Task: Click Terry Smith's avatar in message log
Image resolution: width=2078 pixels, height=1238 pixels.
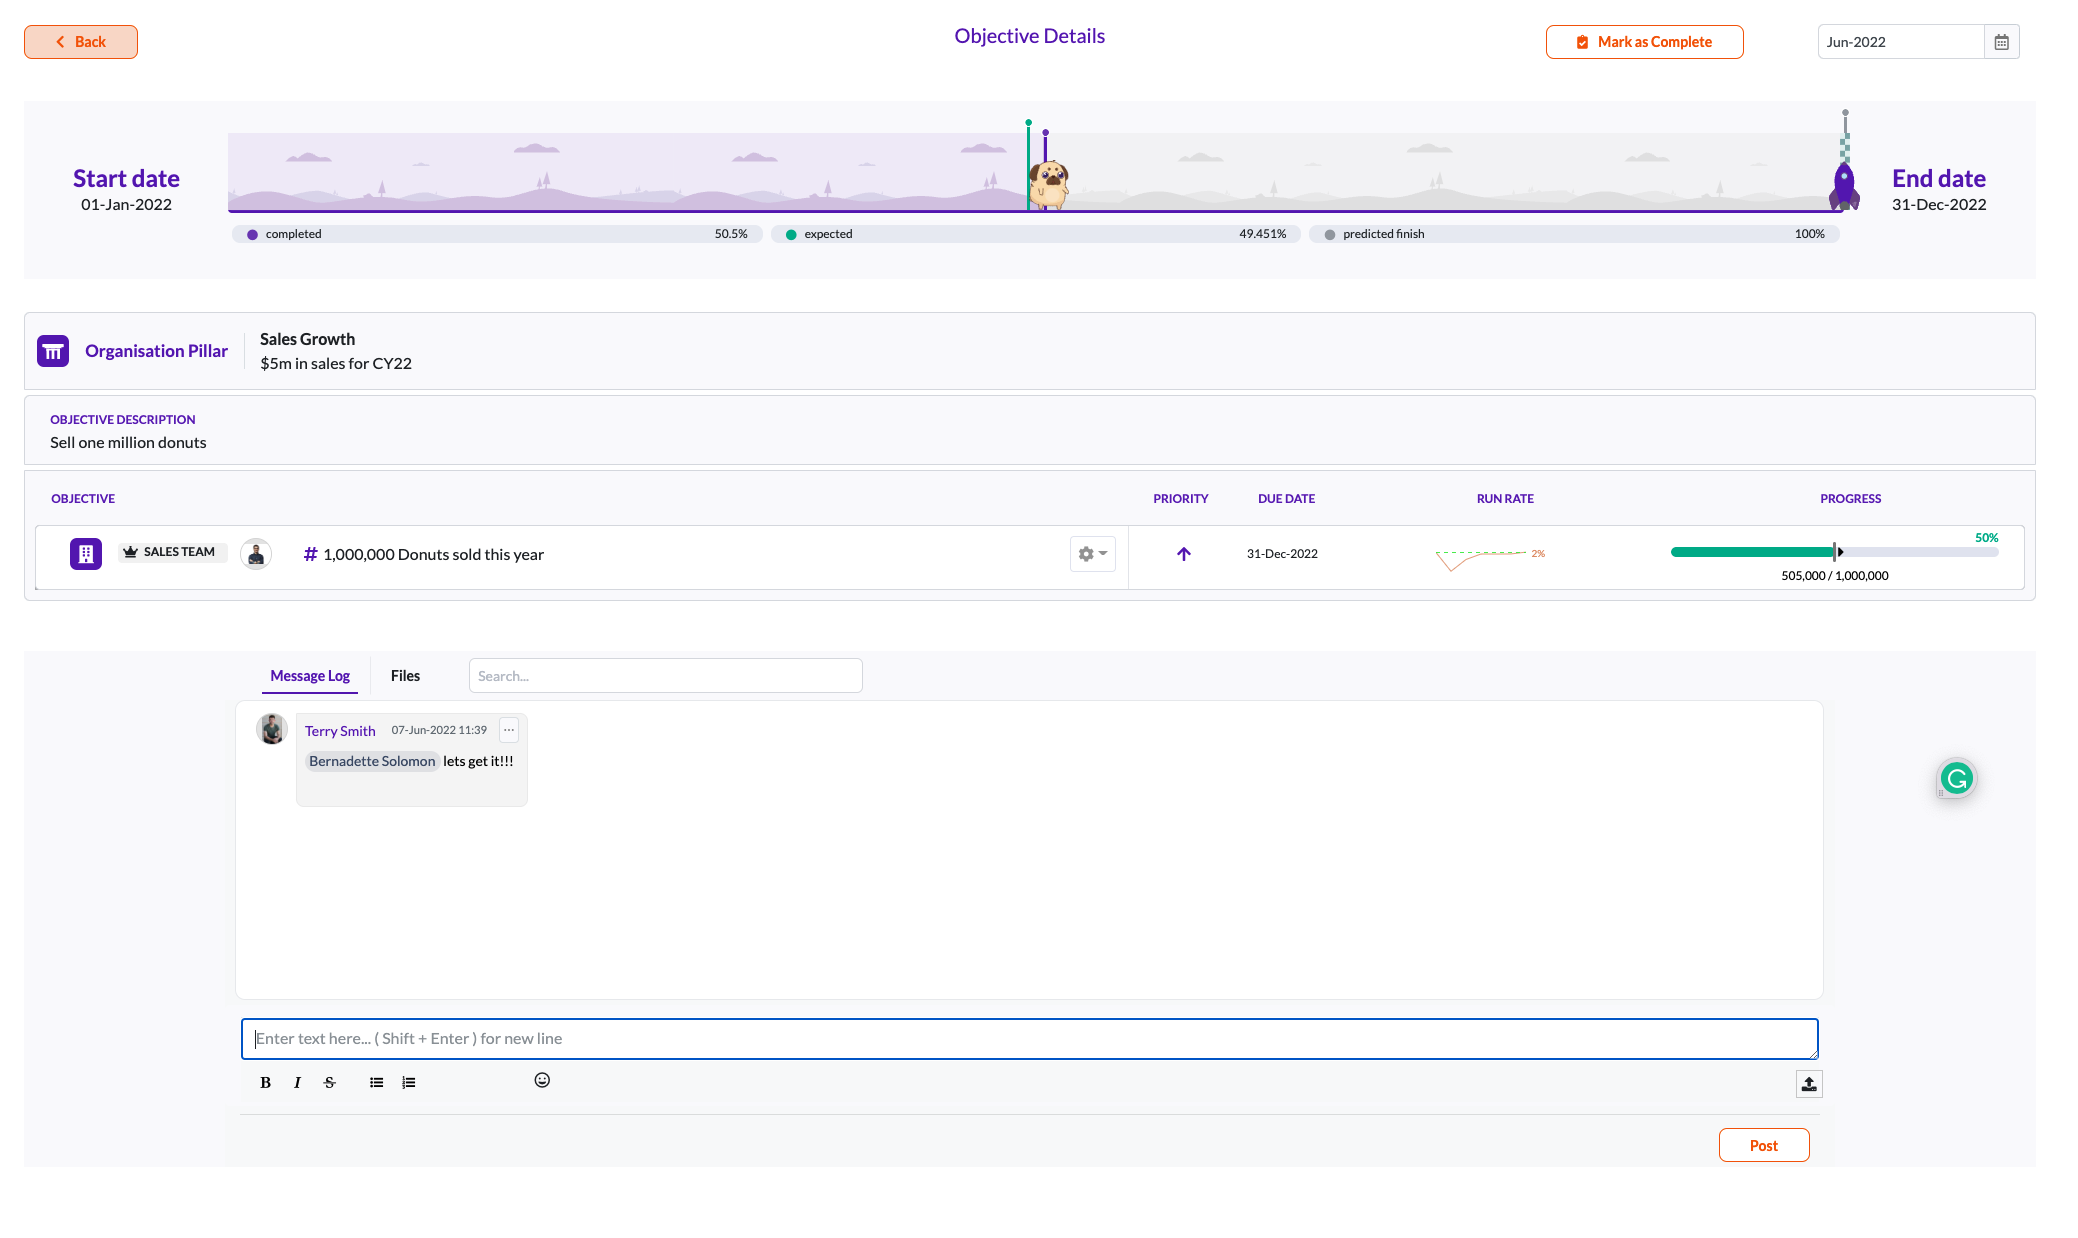Action: [271, 729]
